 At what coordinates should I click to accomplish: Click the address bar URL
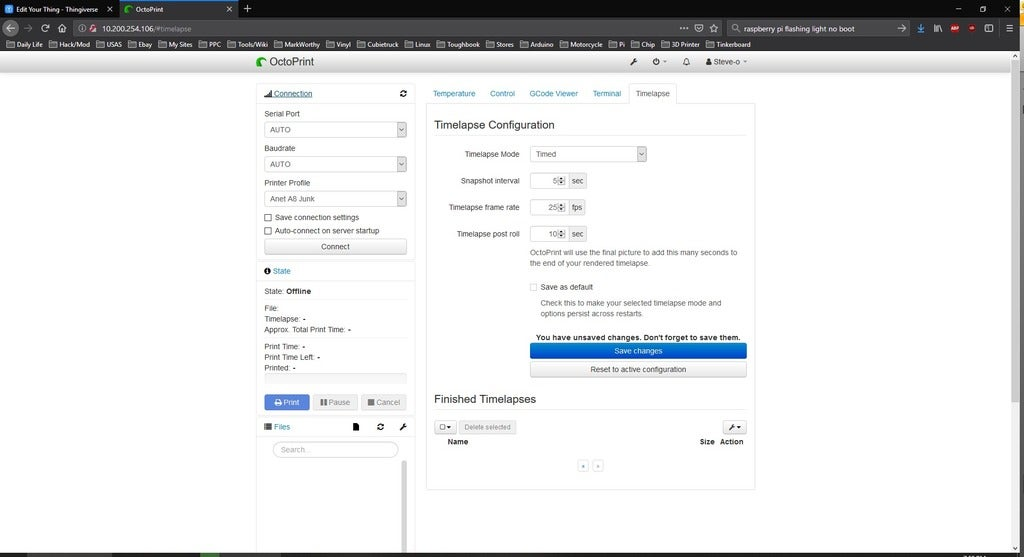(x=147, y=29)
